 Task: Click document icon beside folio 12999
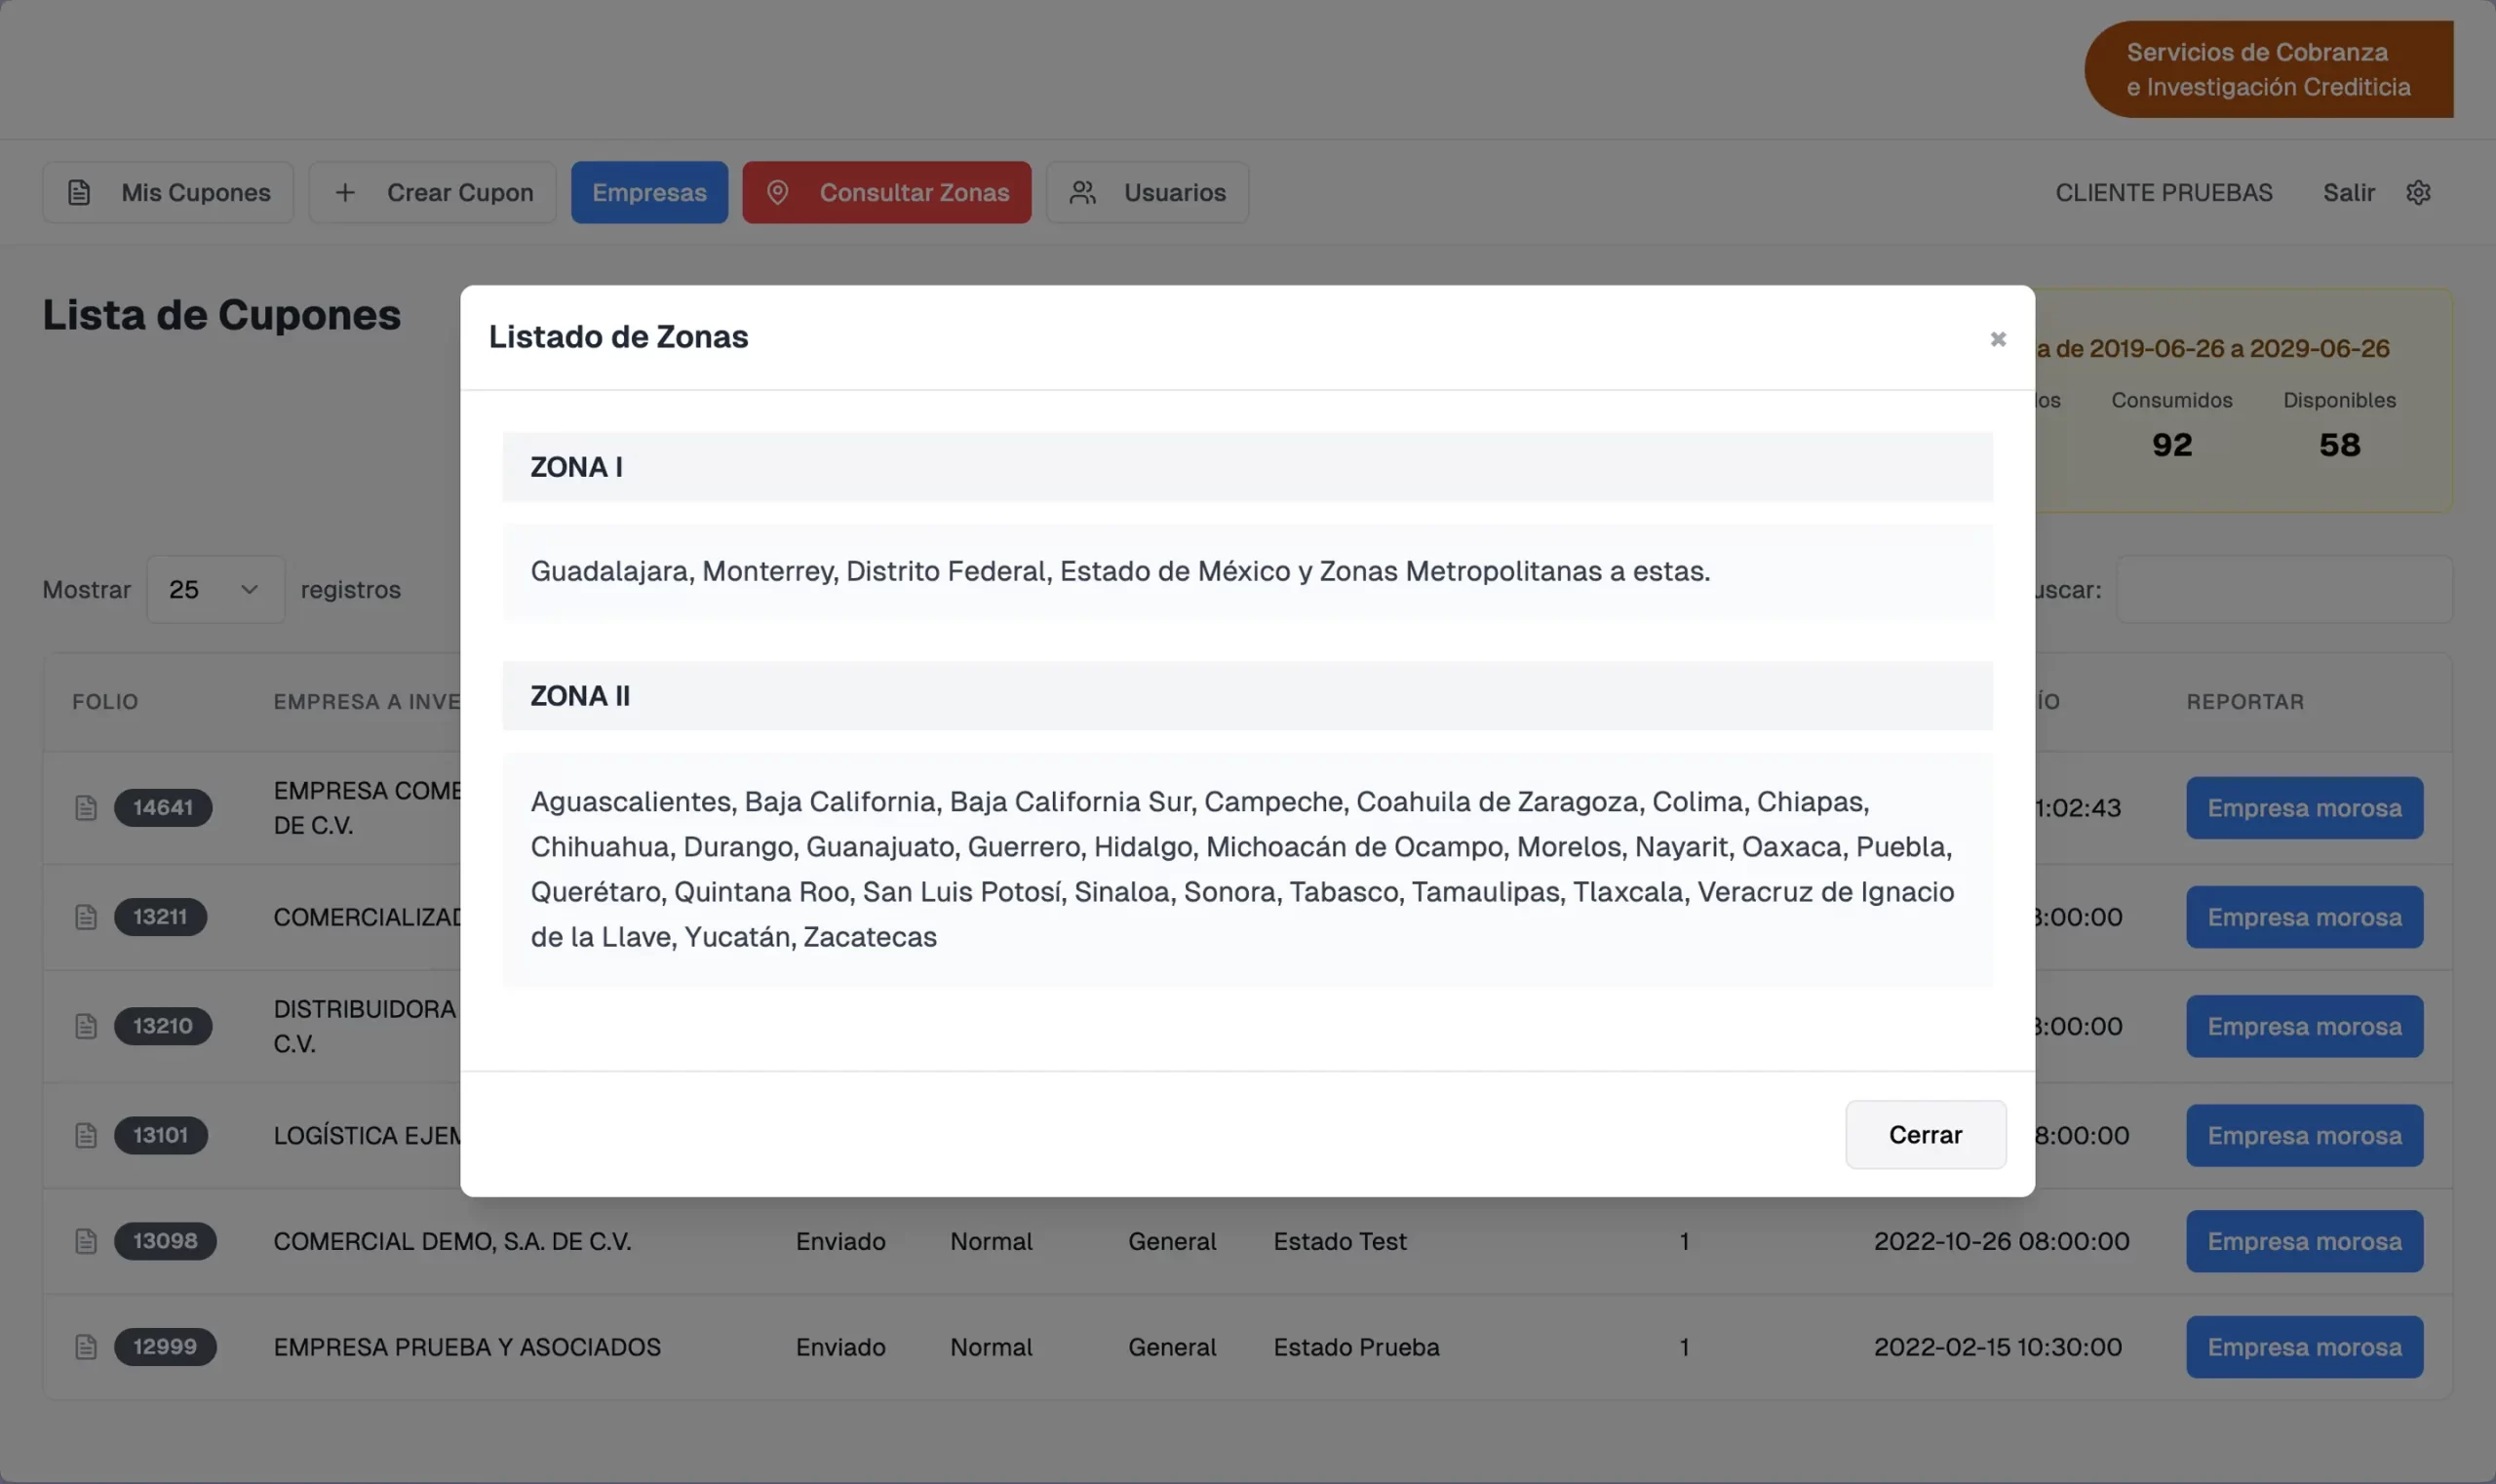coord(86,1346)
